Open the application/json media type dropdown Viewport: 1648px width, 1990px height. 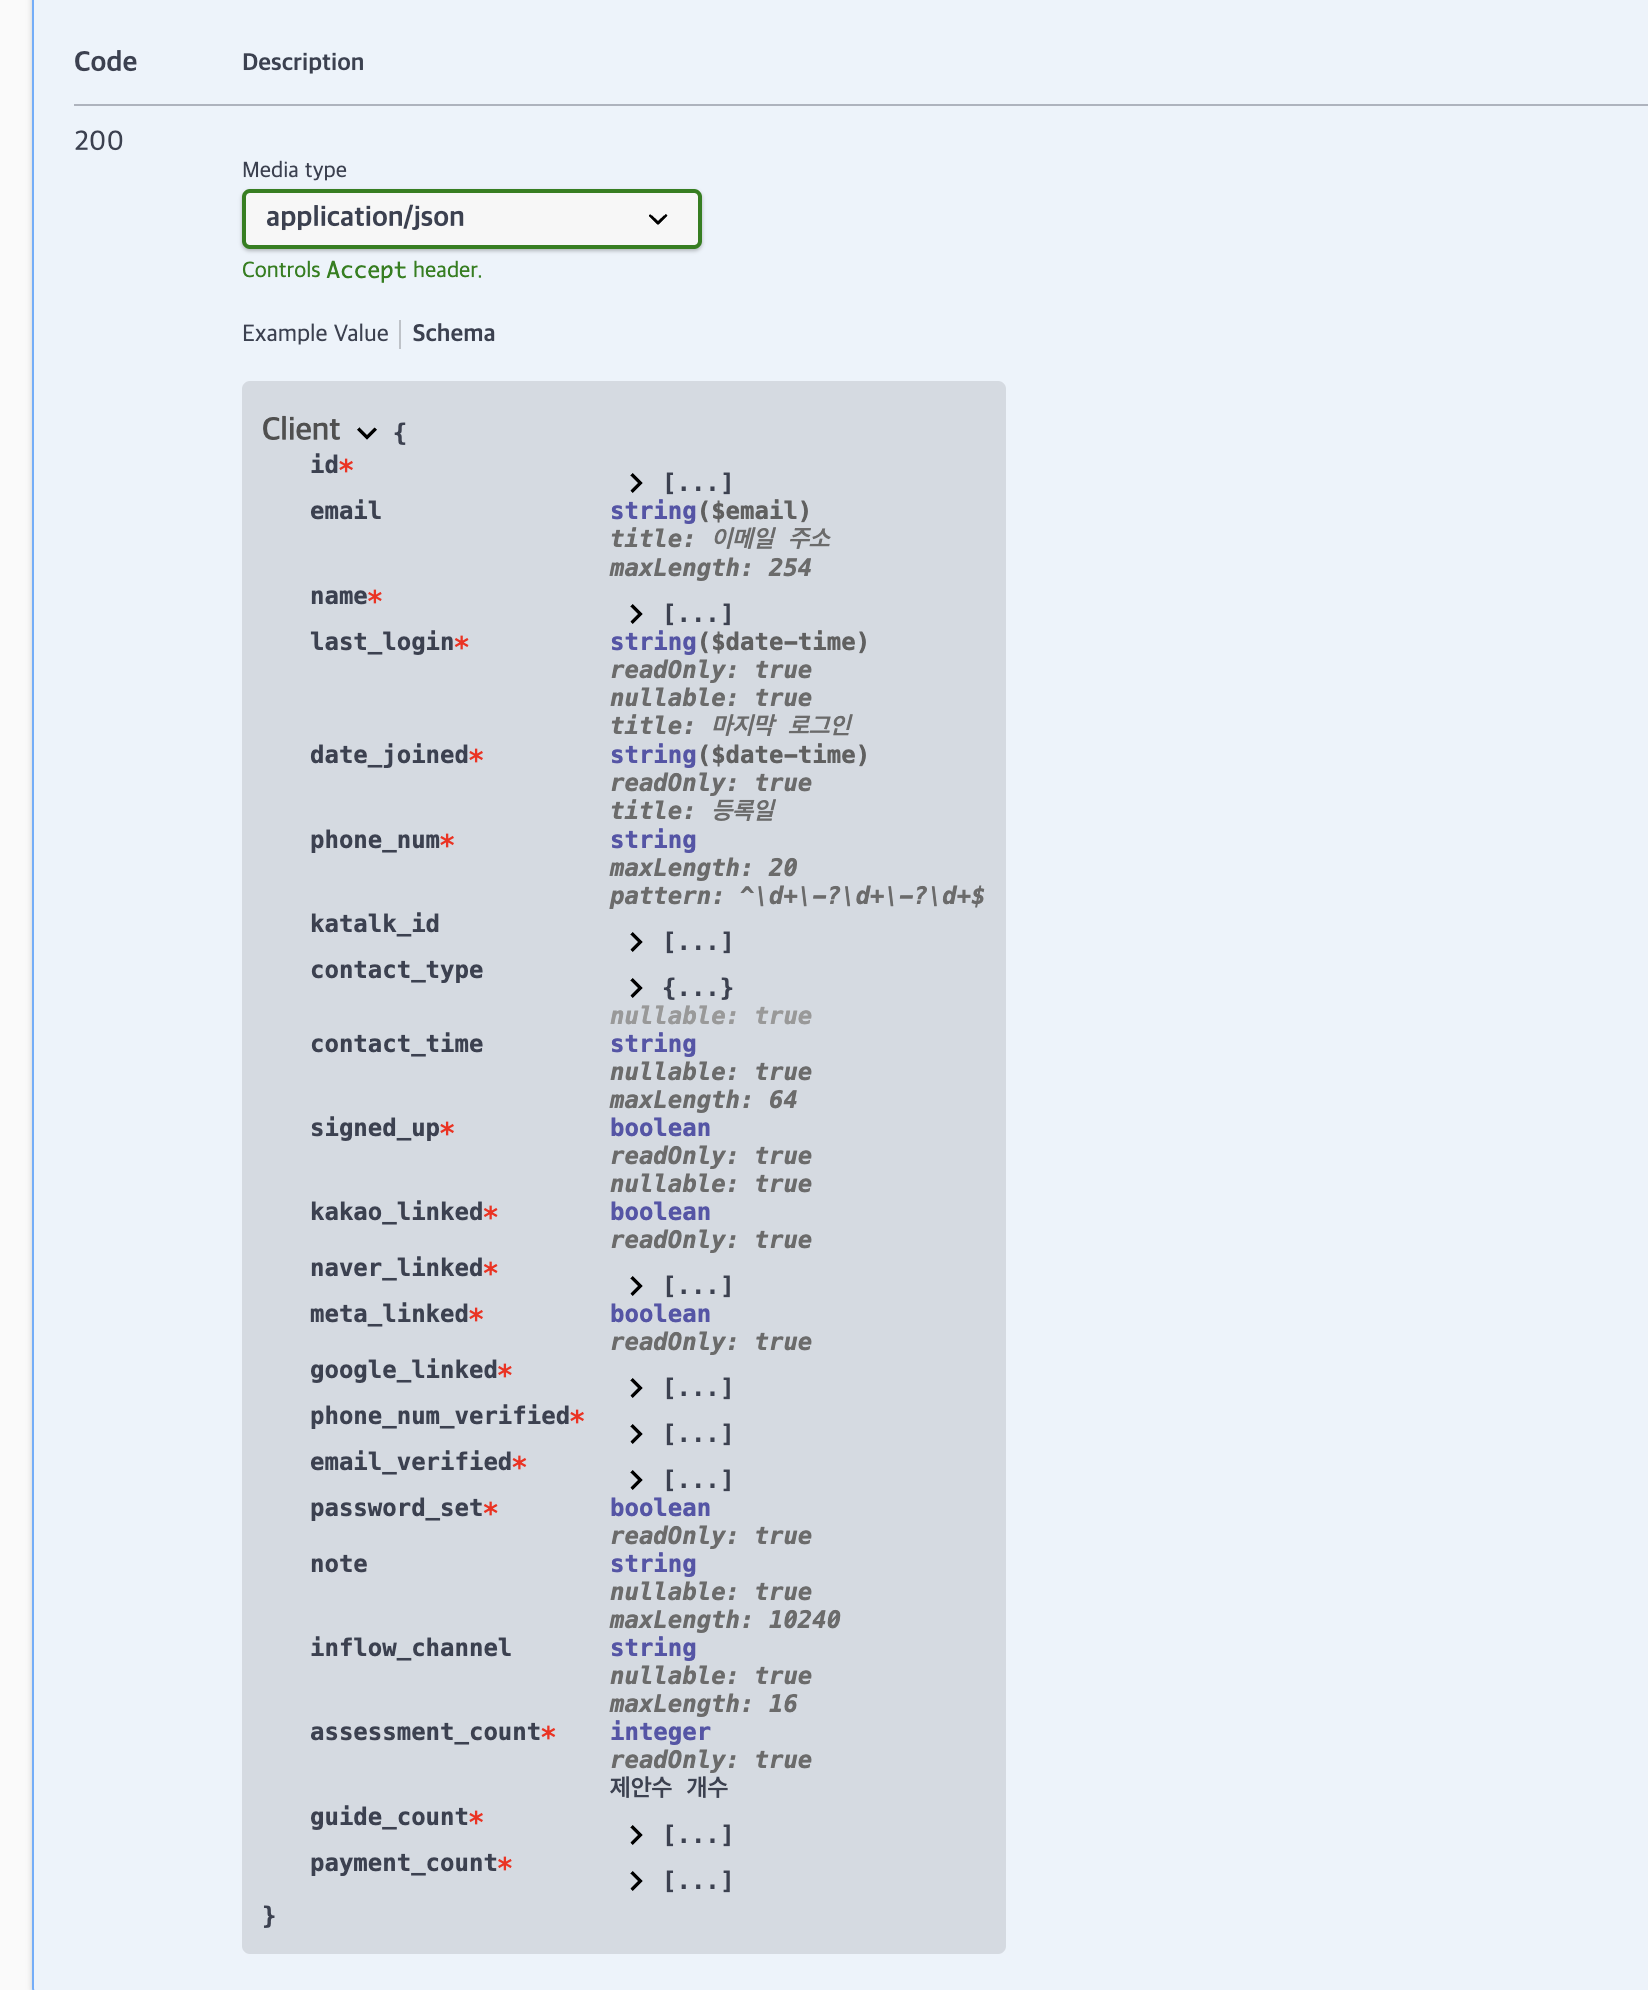tap(657, 218)
